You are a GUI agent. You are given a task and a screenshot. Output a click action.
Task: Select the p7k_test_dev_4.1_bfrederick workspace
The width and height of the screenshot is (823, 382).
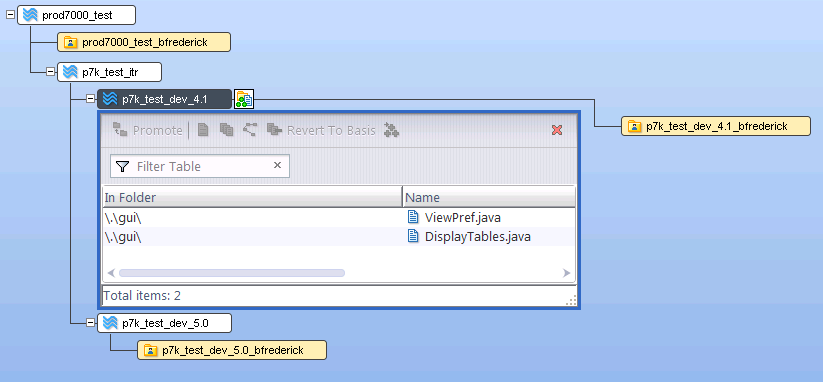[716, 126]
